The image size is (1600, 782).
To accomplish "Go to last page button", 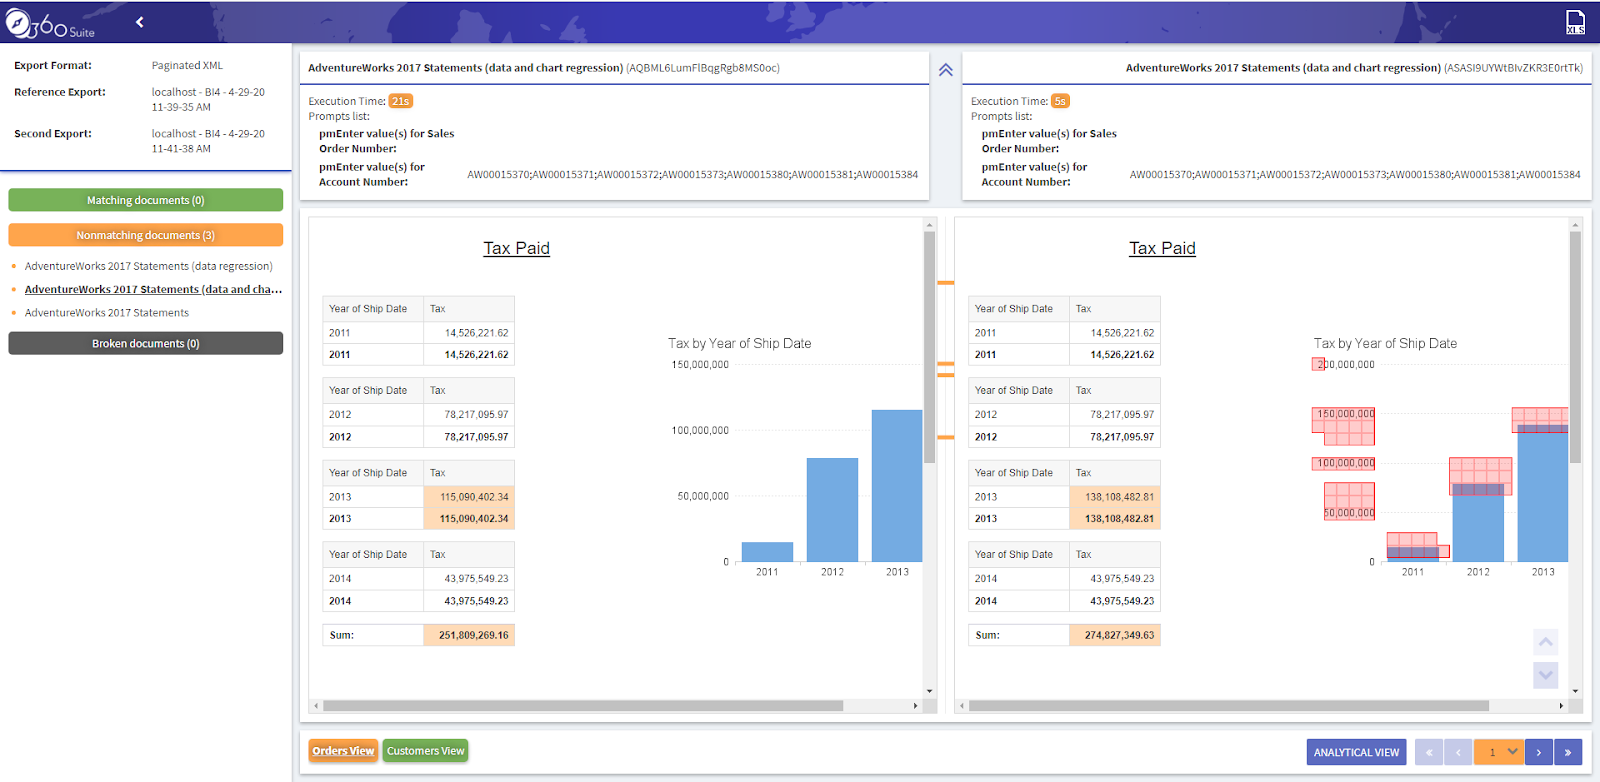I will click(x=1567, y=752).
